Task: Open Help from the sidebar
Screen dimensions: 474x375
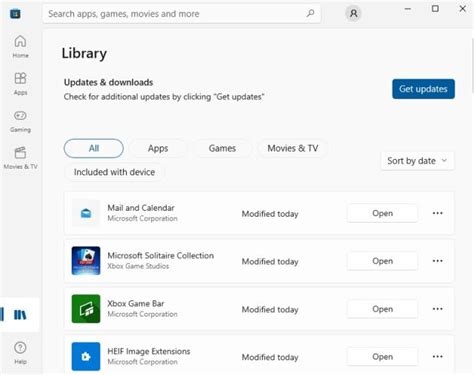Action: (x=20, y=353)
